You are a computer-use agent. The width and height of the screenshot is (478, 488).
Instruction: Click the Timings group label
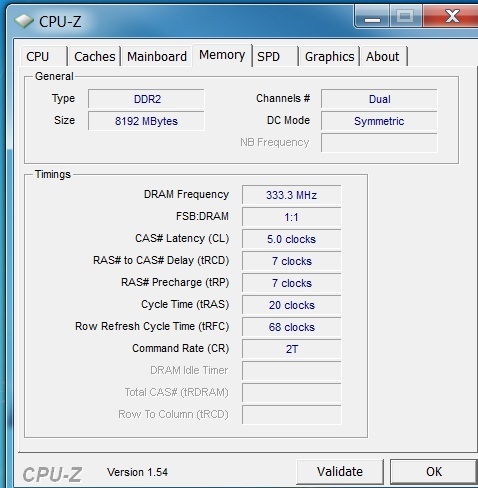[x=53, y=174]
